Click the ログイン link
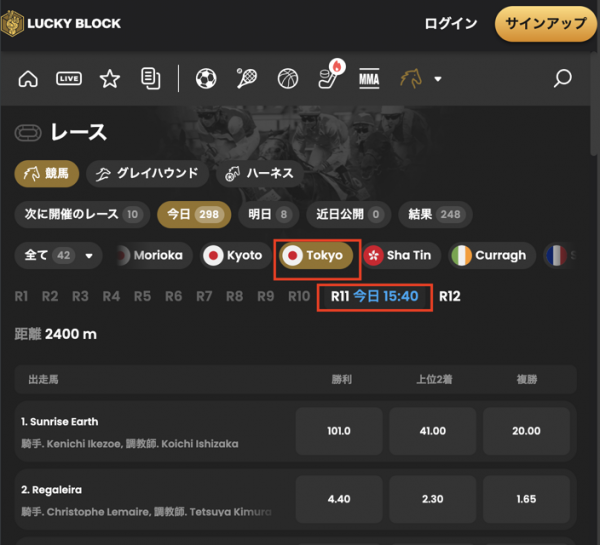This screenshot has height=545, width=600. 451,24
